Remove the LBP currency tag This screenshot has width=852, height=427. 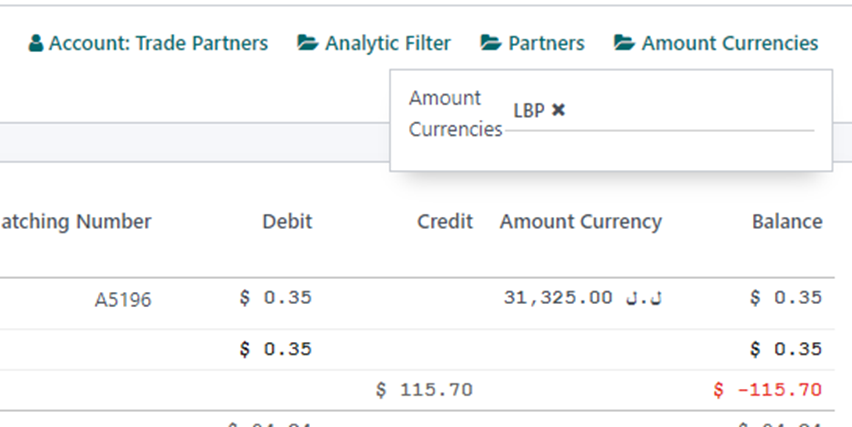pyautogui.click(x=558, y=110)
